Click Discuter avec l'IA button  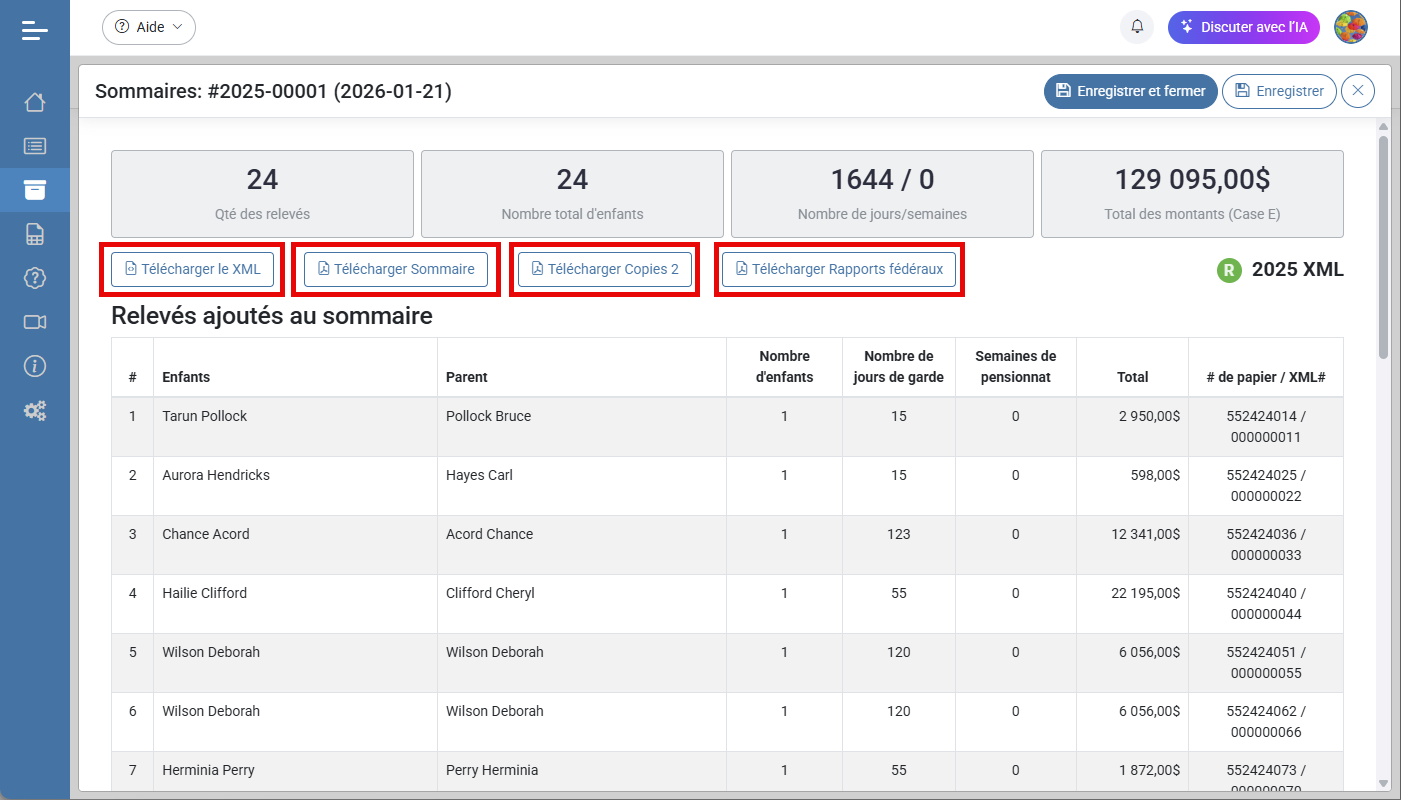[x=1243, y=27]
